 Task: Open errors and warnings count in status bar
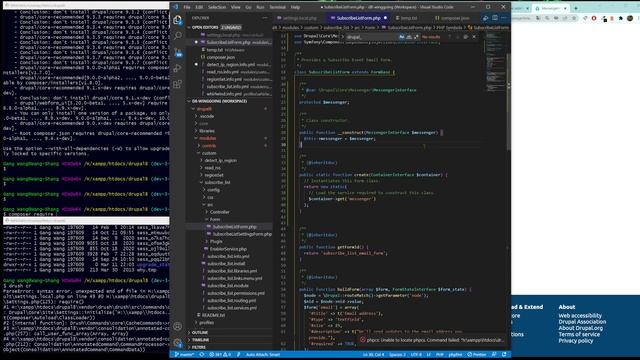220,355
